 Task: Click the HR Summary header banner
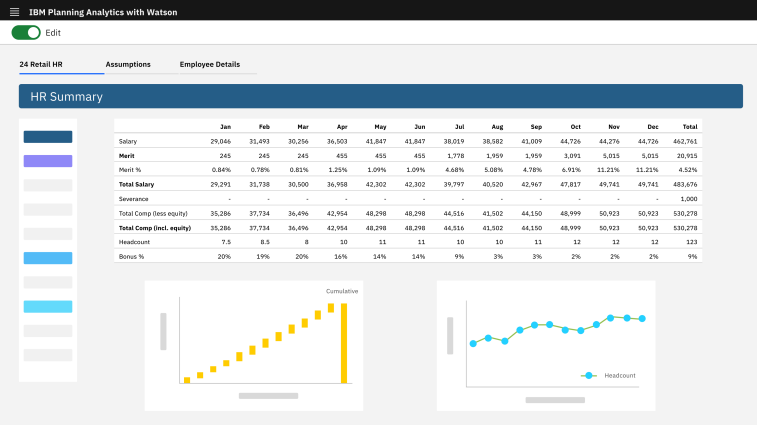(x=381, y=96)
